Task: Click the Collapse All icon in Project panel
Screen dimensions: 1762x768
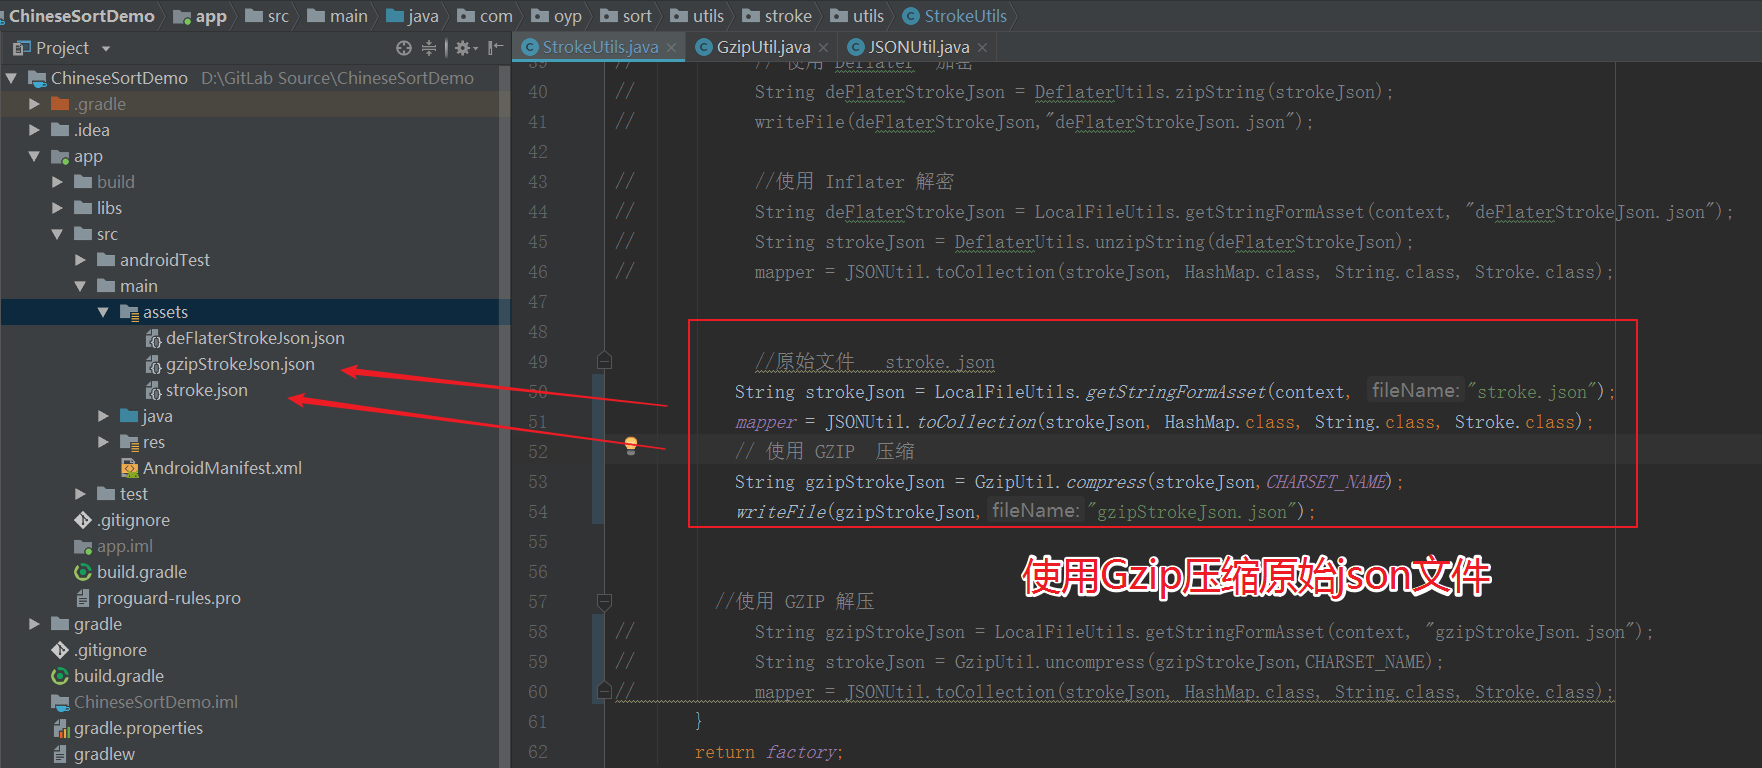Action: click(x=429, y=48)
